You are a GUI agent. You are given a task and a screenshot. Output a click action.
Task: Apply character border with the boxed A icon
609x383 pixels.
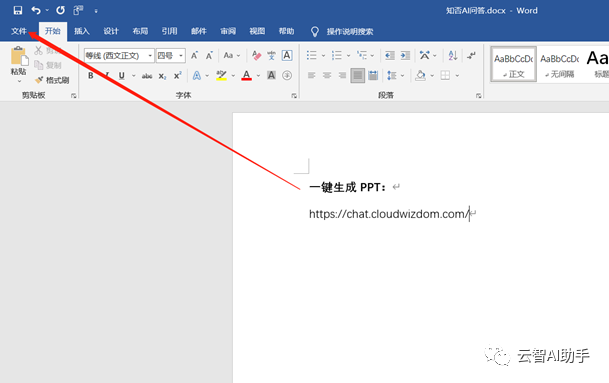tap(287, 56)
